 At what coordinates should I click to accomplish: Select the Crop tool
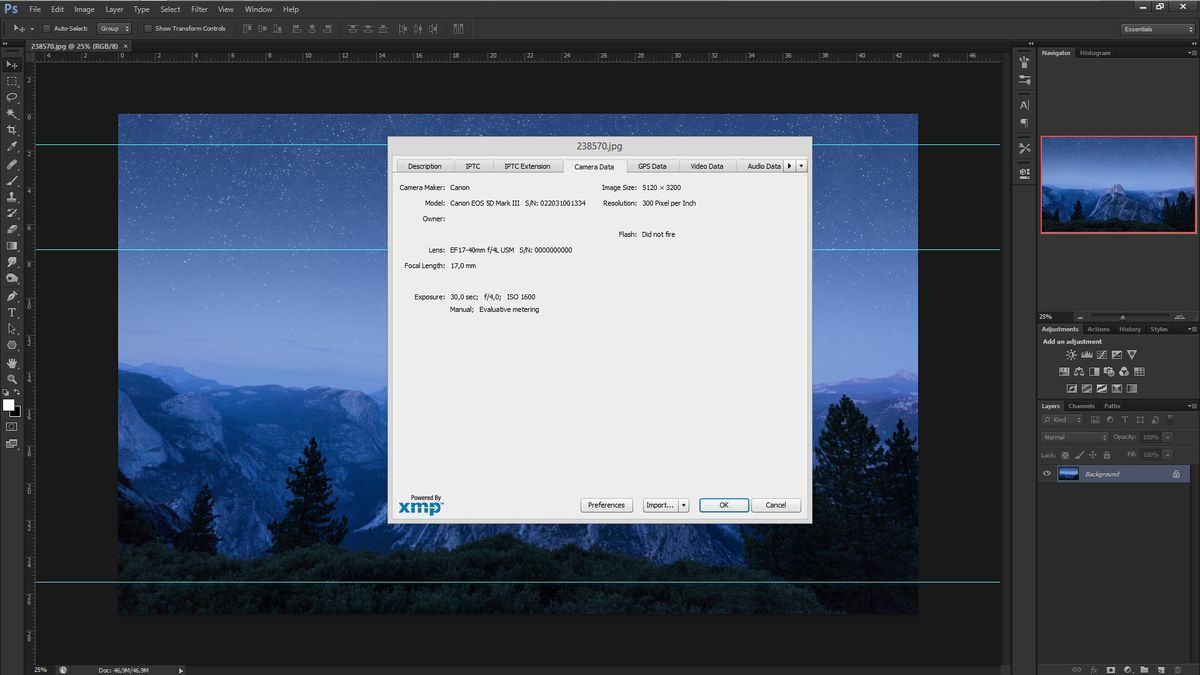(x=12, y=130)
